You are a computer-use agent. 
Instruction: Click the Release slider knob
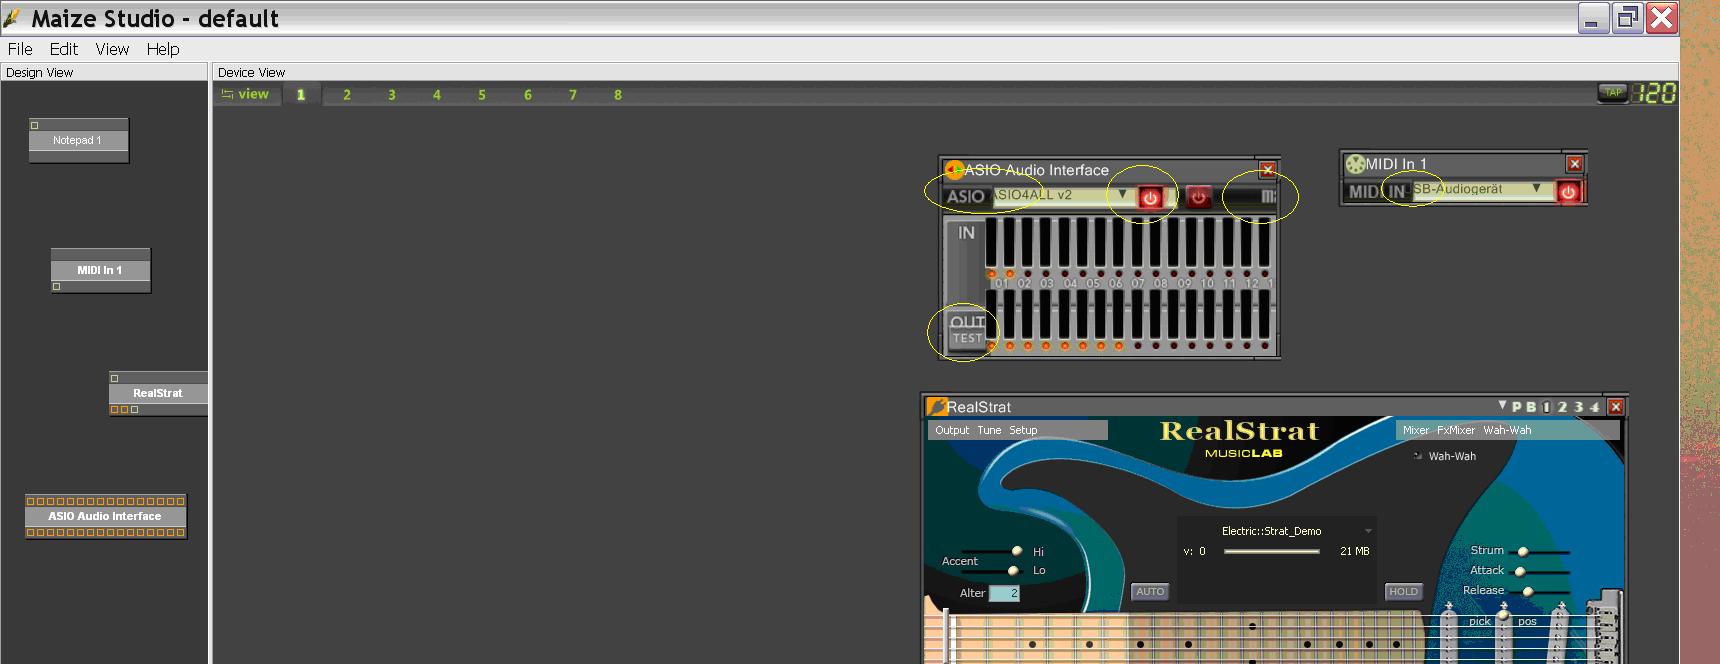1528,591
